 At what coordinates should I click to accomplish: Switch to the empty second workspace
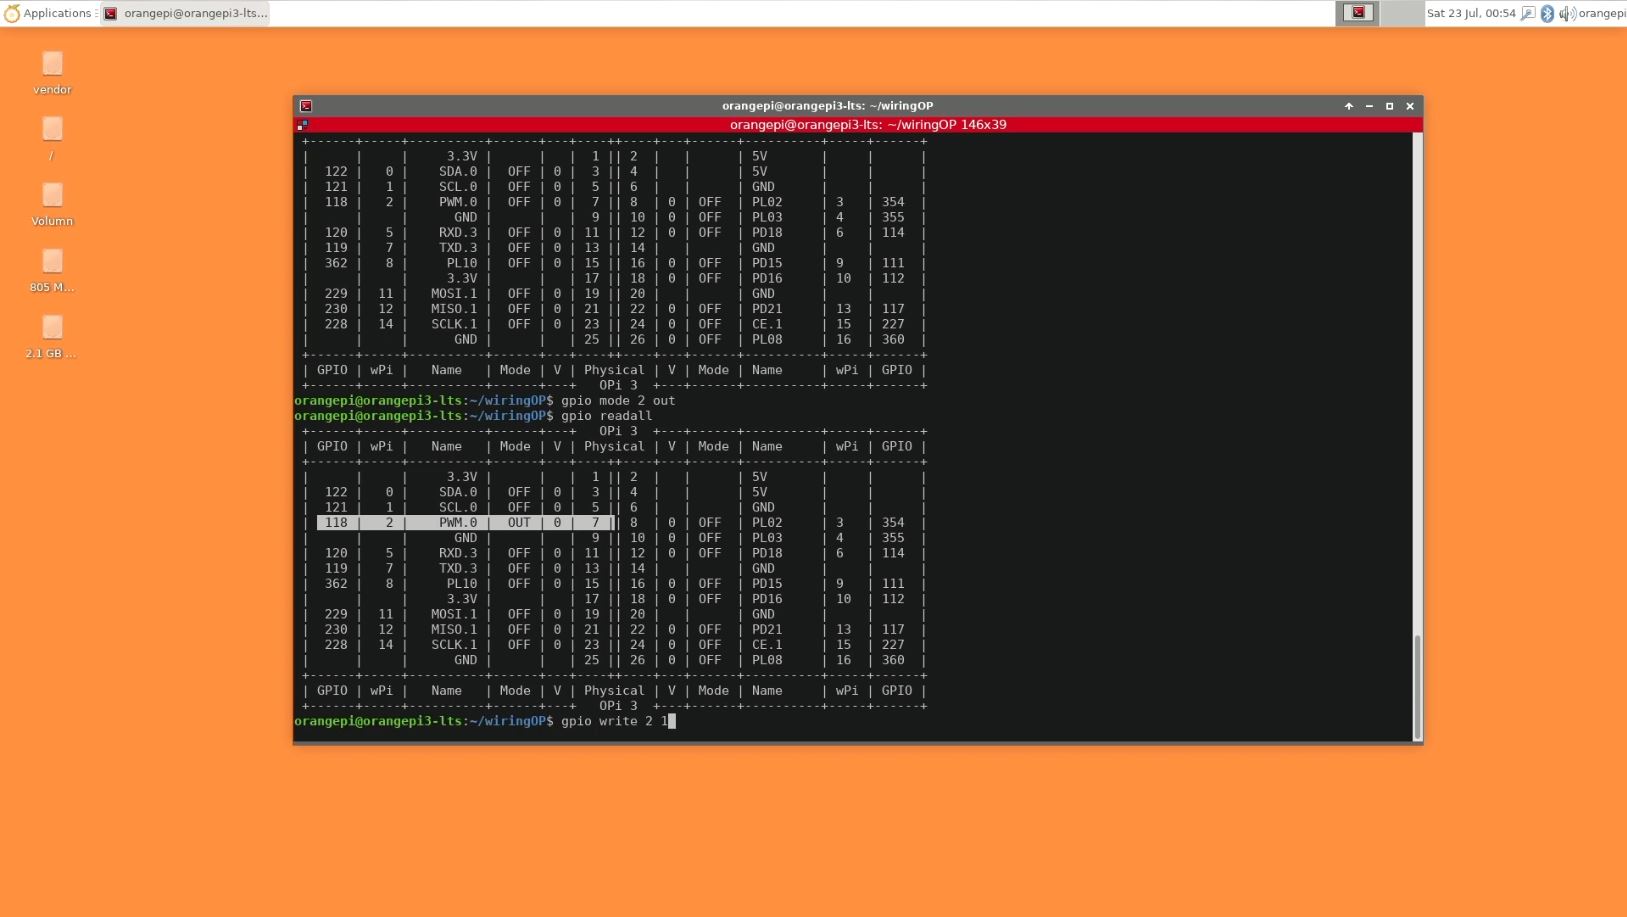[1402, 13]
